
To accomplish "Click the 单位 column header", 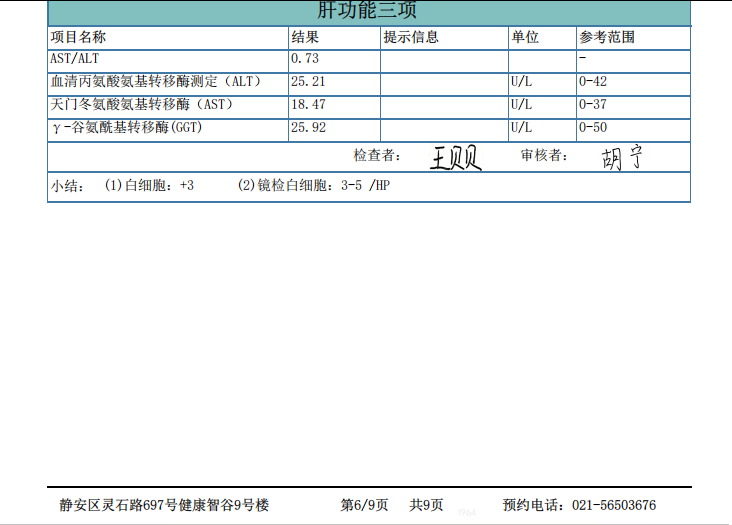I will point(525,38).
